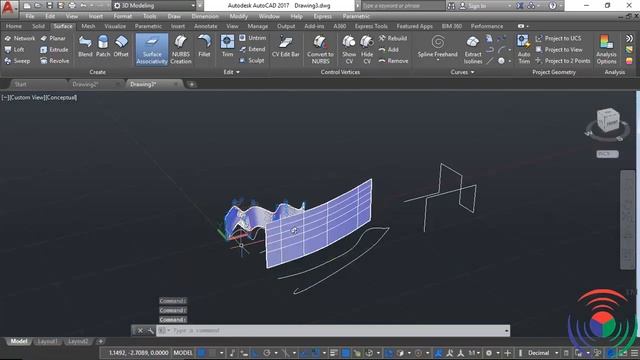Click the surface Extend tool
The width and height of the screenshot is (640, 360).
pos(252,49)
